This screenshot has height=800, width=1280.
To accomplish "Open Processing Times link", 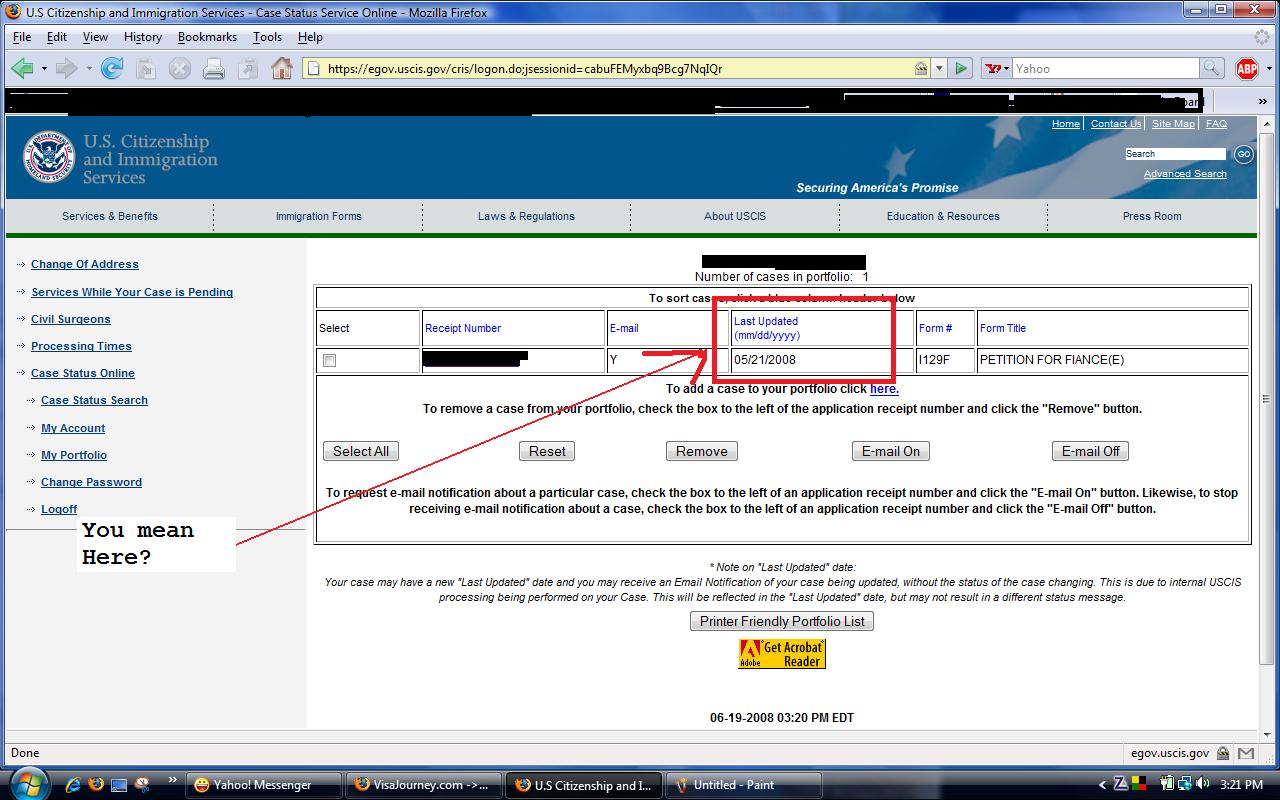I will [x=81, y=346].
